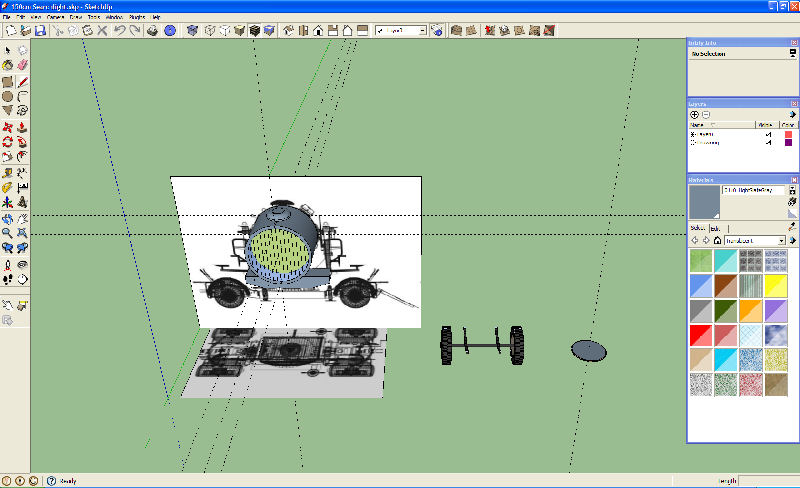Click the Save icon in toolbar
Screen dimensions: 800x488
[40, 31]
